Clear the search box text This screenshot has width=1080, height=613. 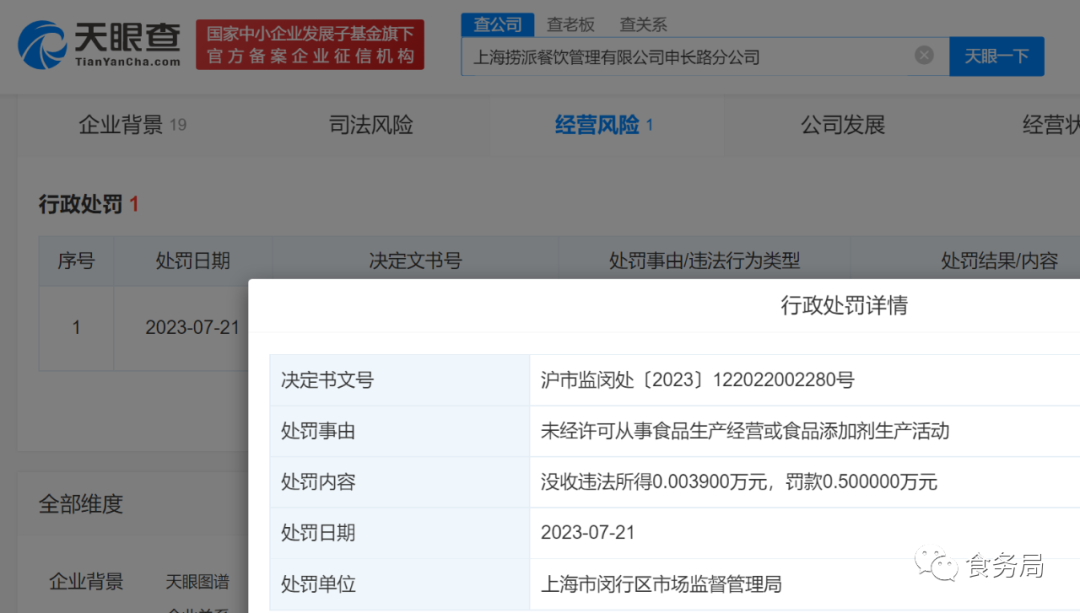[x=924, y=55]
